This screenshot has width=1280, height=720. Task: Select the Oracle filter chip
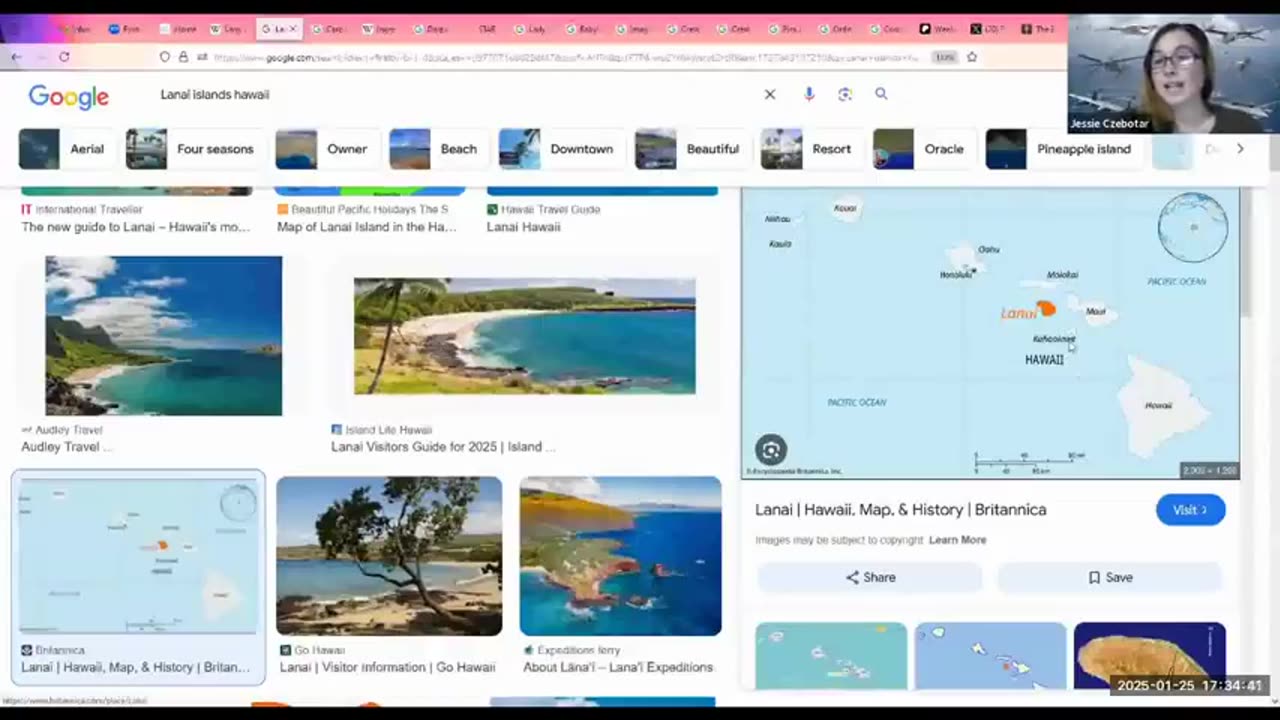923,149
